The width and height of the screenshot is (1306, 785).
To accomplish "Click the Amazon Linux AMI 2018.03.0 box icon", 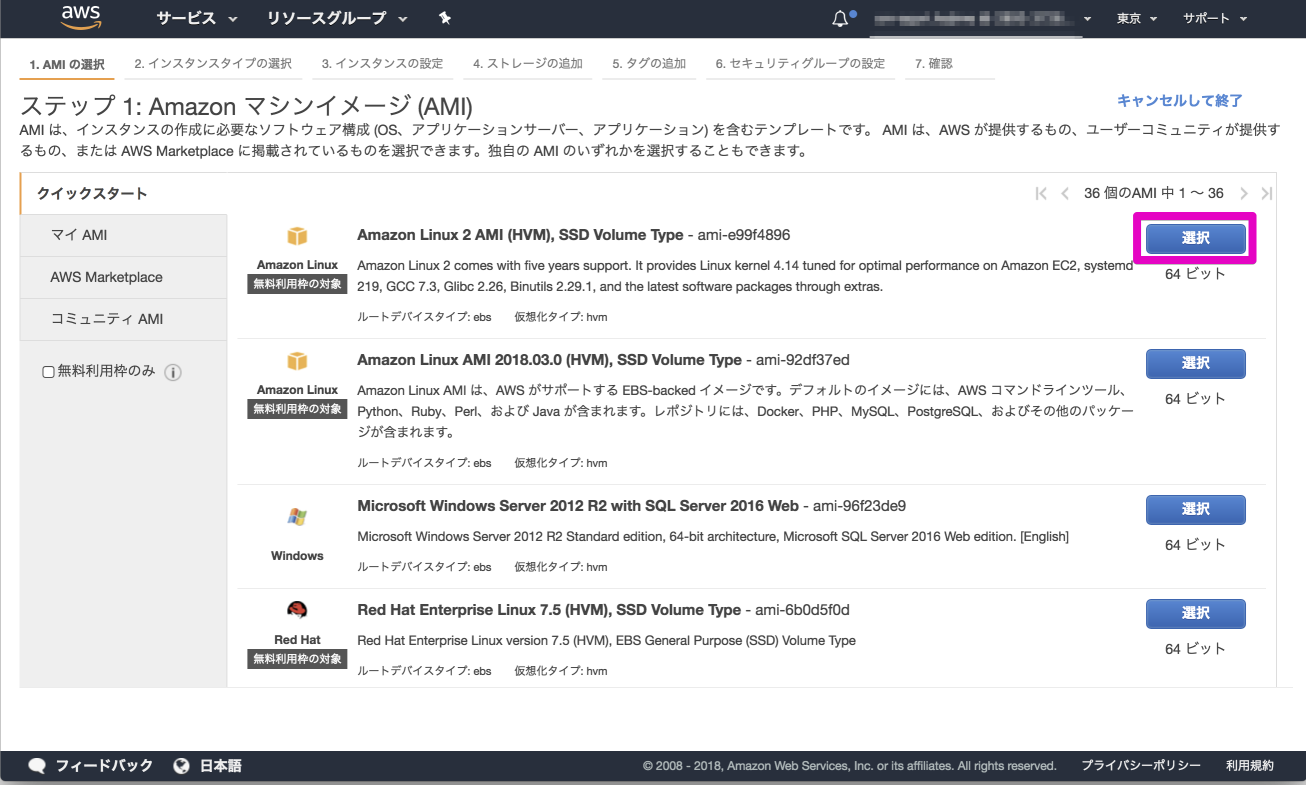I will pos(297,361).
